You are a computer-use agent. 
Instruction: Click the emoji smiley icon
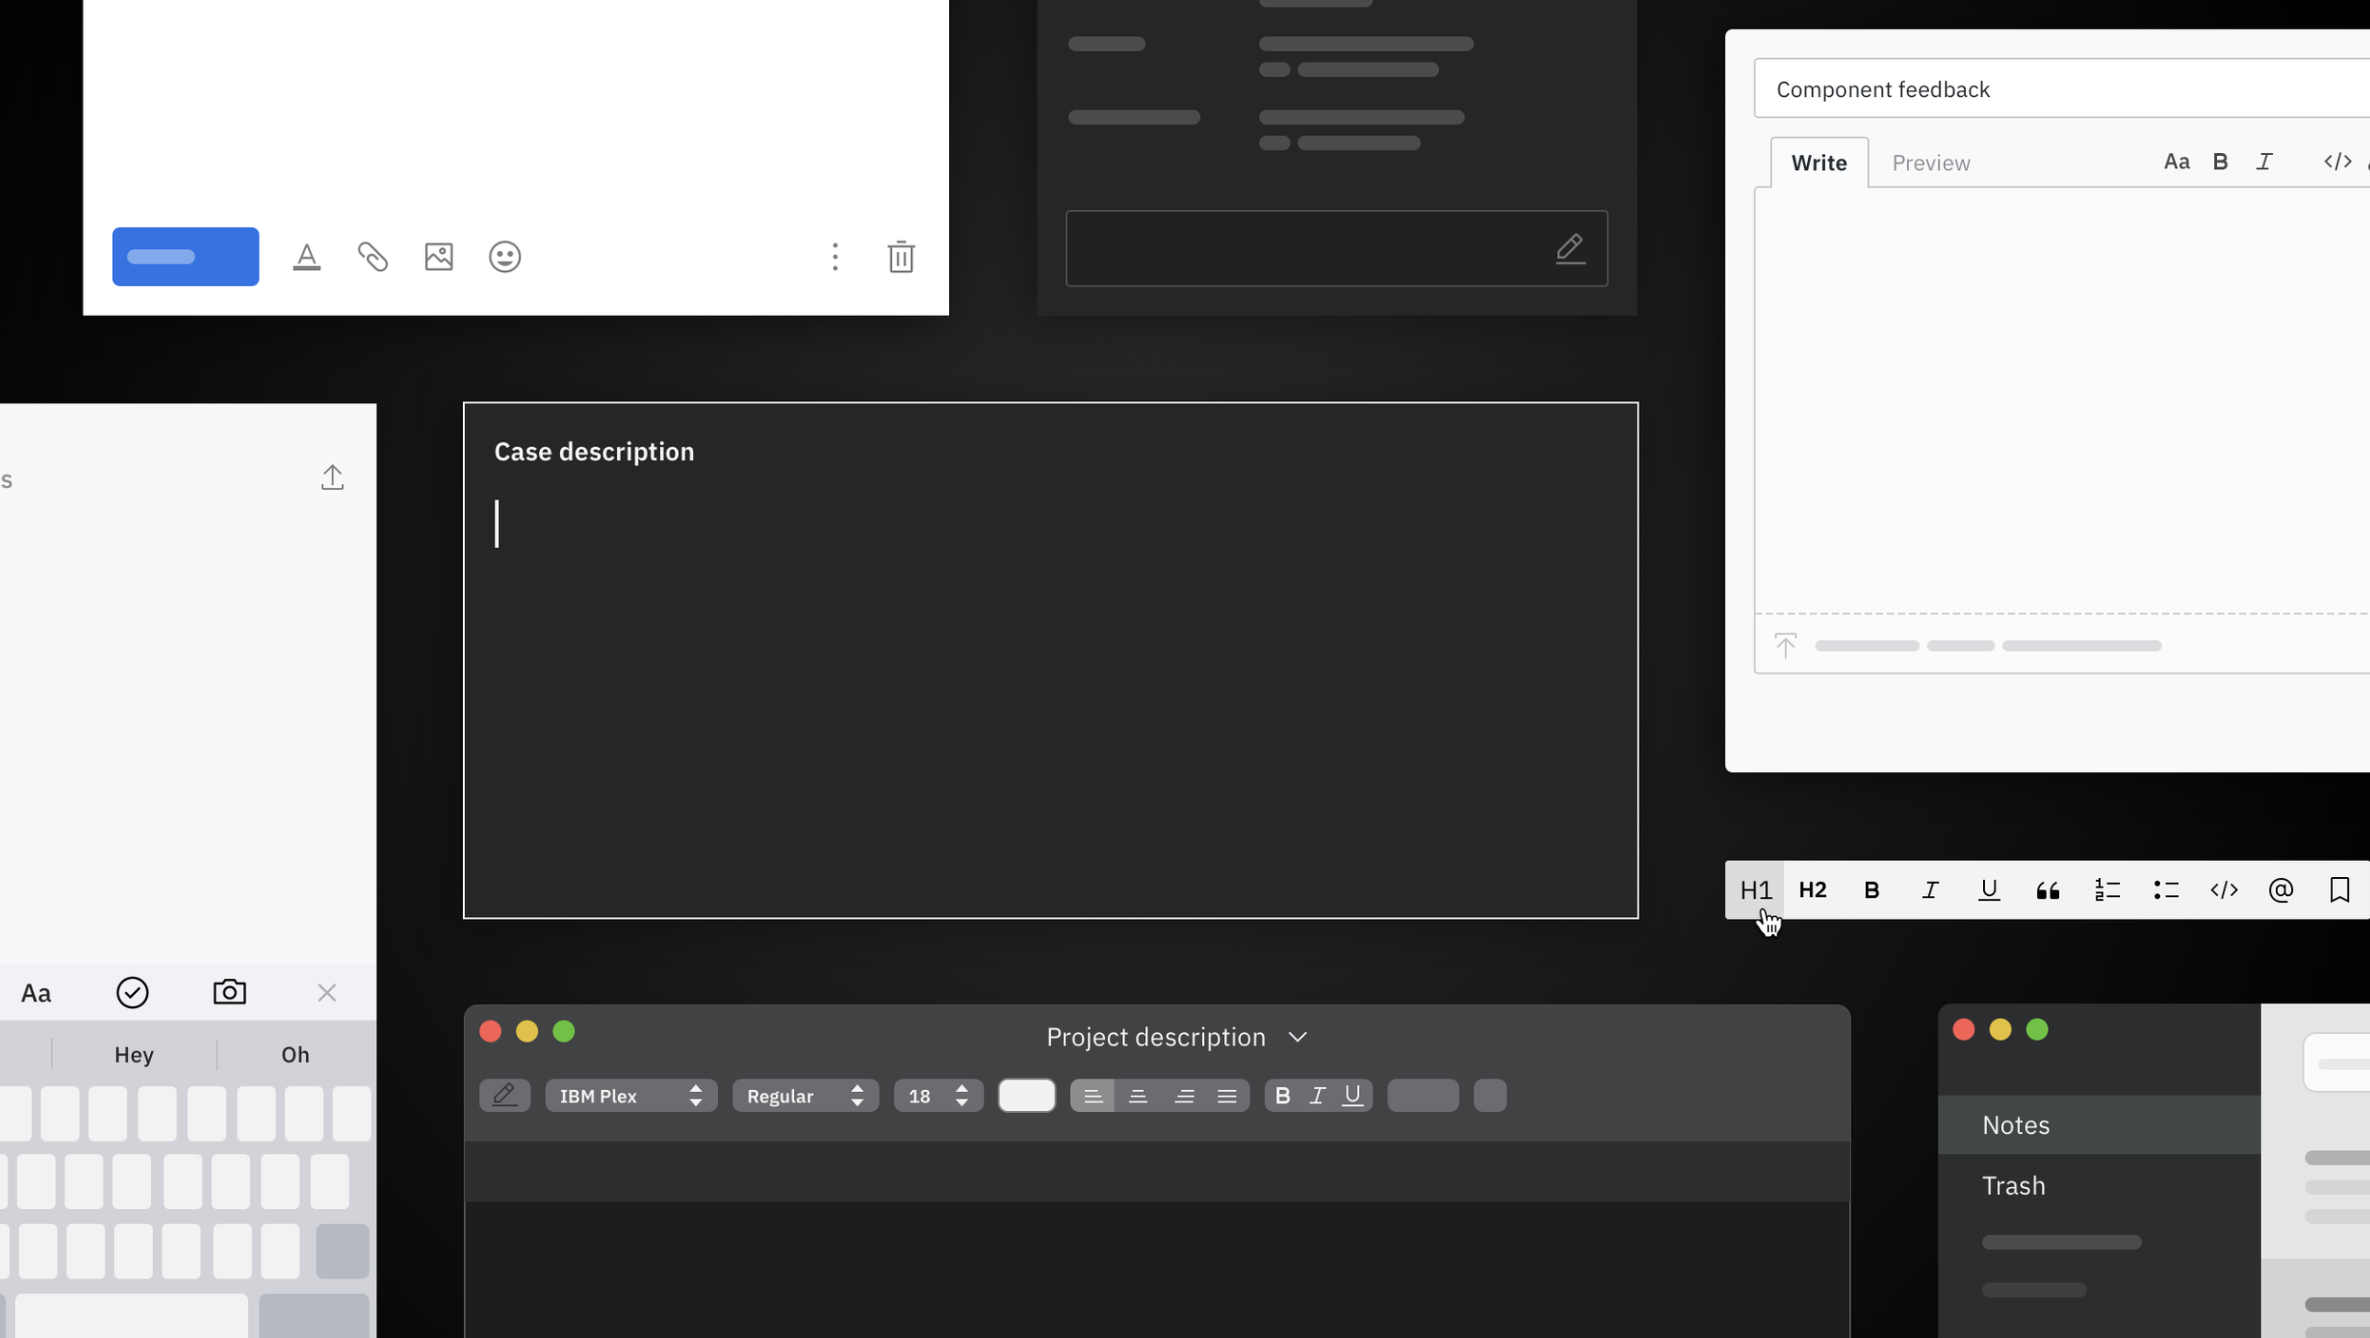pos(504,257)
